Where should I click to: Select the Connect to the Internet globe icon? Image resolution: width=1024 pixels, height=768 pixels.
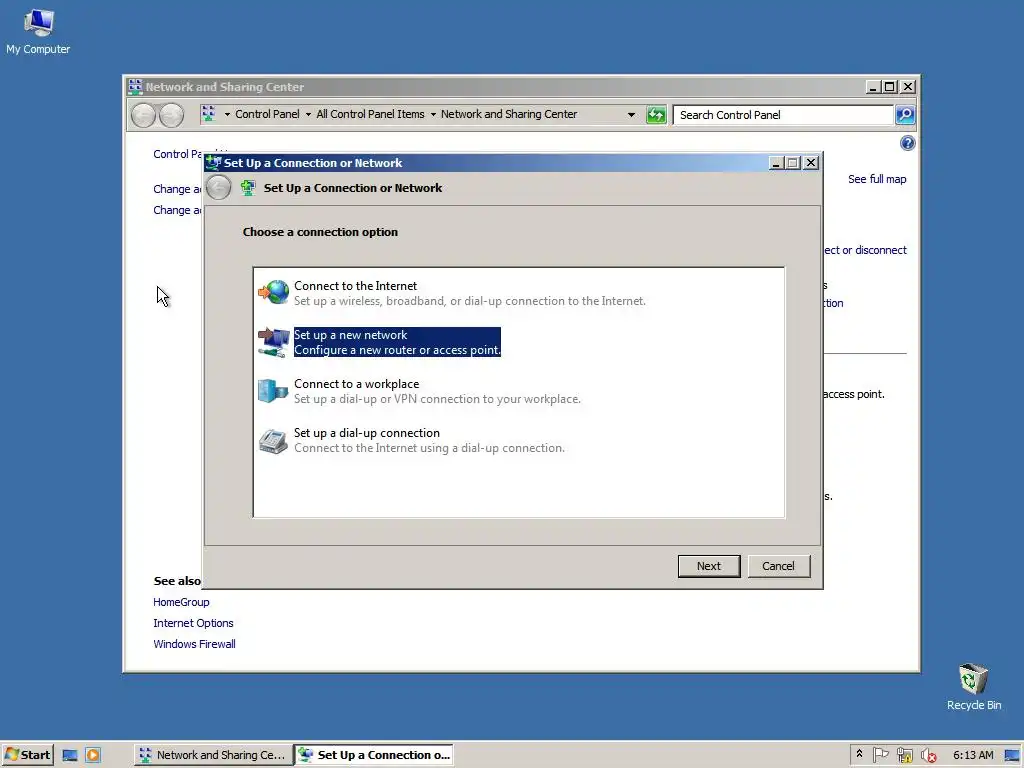pyautogui.click(x=274, y=292)
